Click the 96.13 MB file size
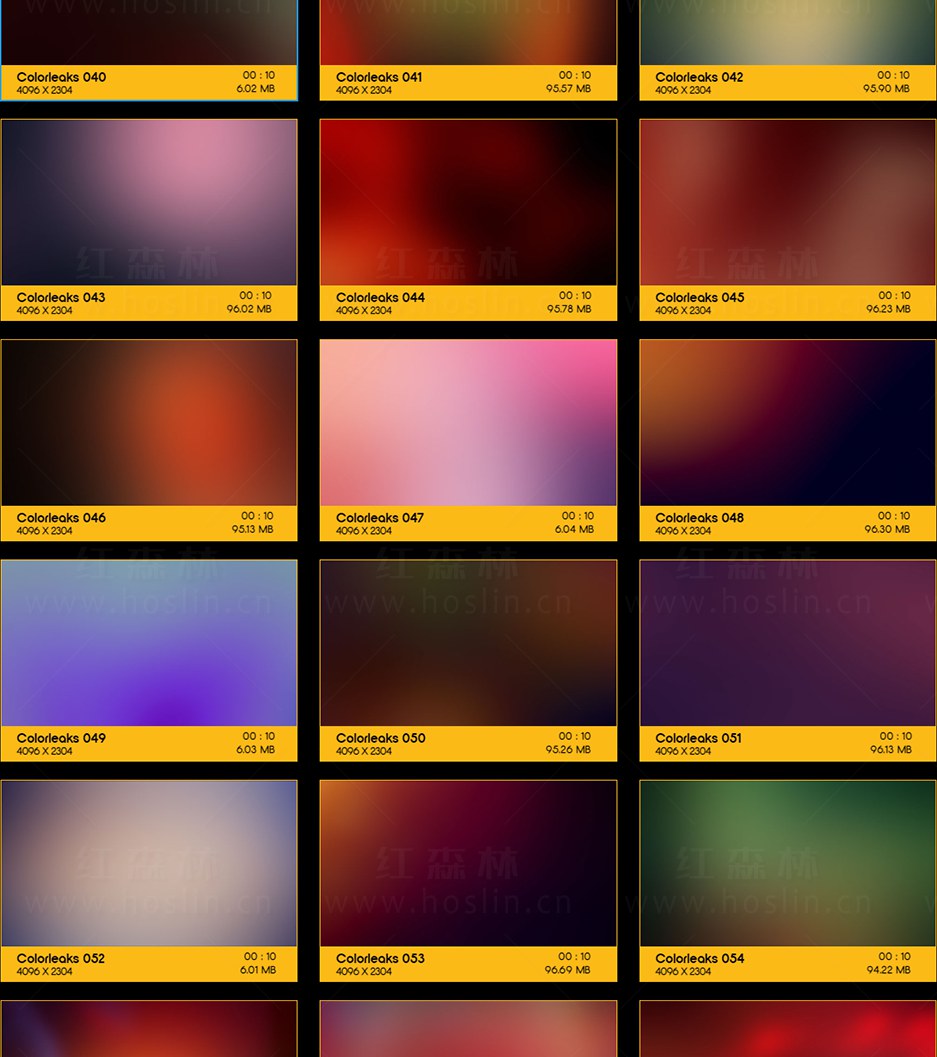 [x=890, y=750]
